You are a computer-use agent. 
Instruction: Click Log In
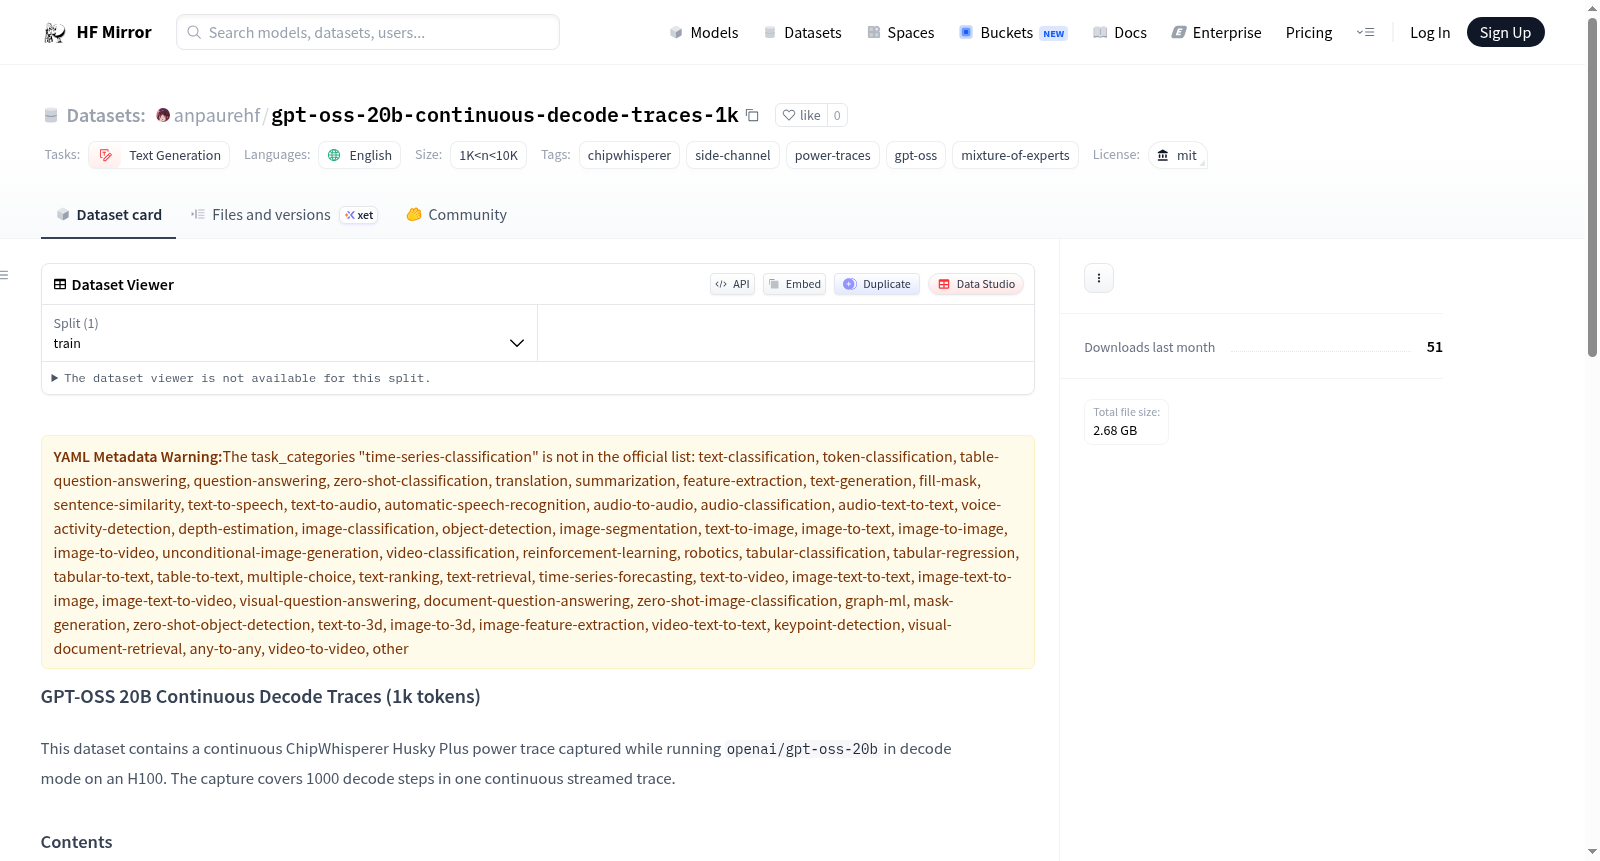tap(1430, 33)
